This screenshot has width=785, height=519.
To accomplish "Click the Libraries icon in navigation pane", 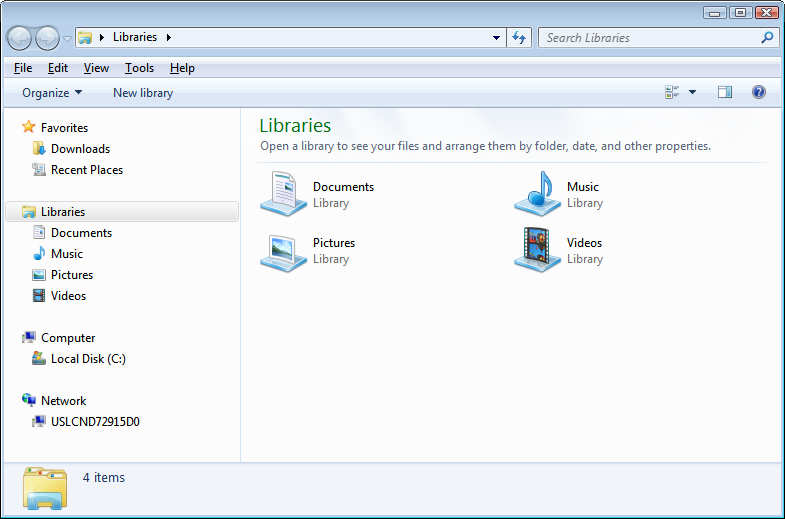I will click(x=29, y=212).
